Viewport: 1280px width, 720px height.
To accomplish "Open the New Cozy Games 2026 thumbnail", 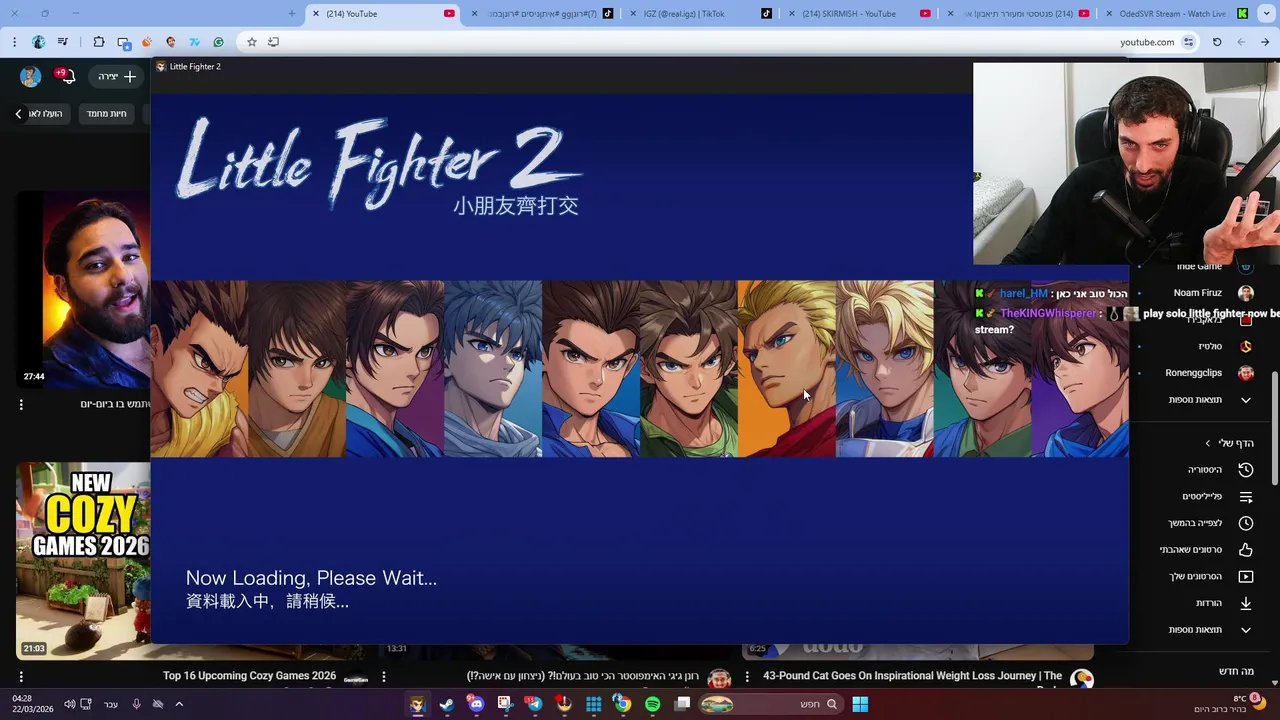I will coord(84,560).
